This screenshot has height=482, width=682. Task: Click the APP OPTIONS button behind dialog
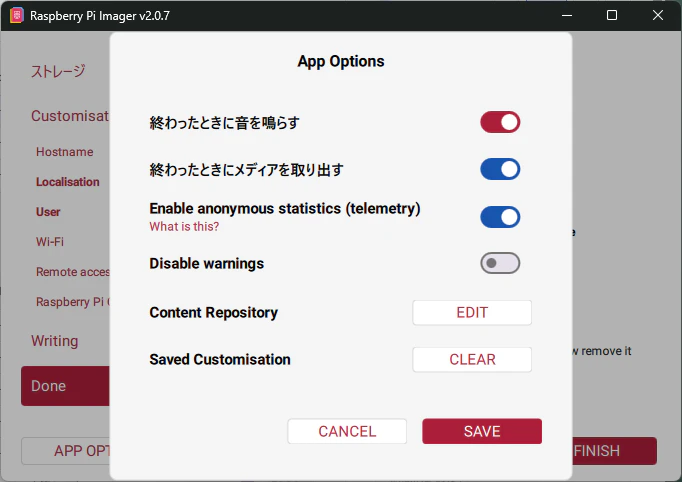pos(65,451)
